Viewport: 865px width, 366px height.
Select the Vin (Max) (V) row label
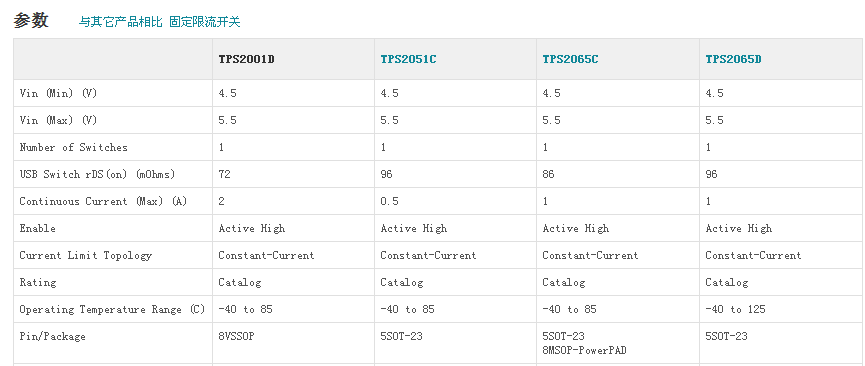(x=58, y=120)
